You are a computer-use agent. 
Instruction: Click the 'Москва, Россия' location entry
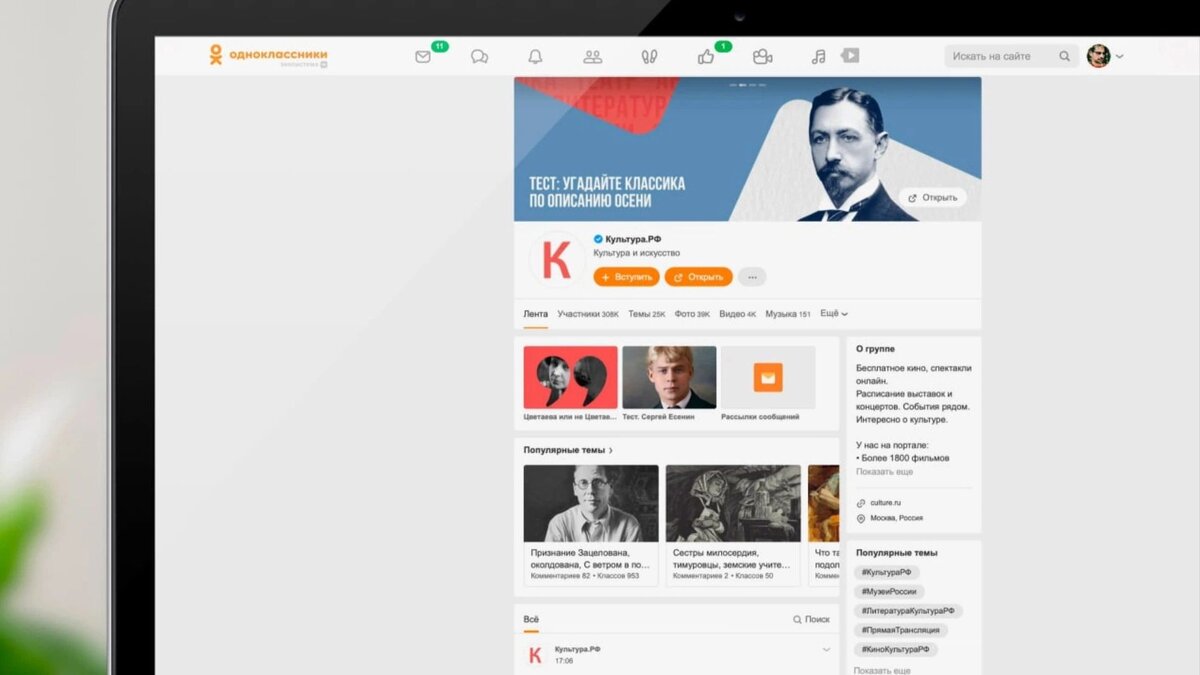pyautogui.click(x=896, y=518)
